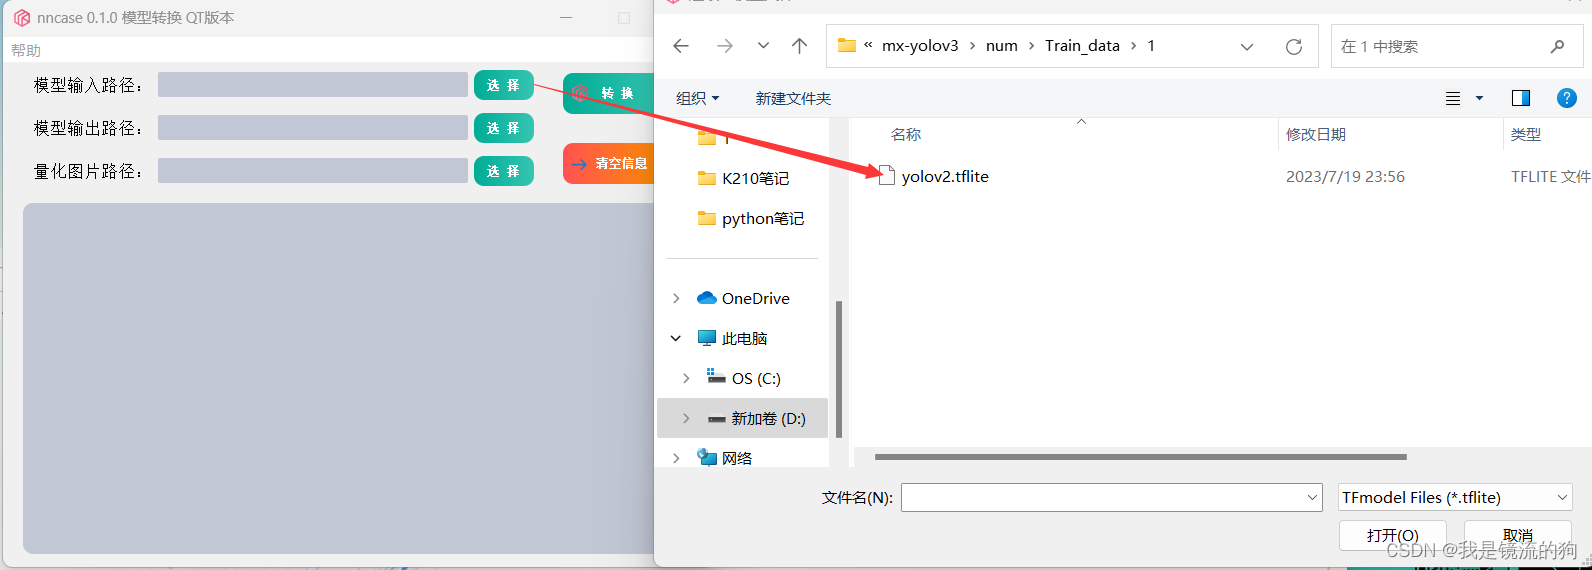
Task: Open file dialog help icon
Action: coord(1567,98)
